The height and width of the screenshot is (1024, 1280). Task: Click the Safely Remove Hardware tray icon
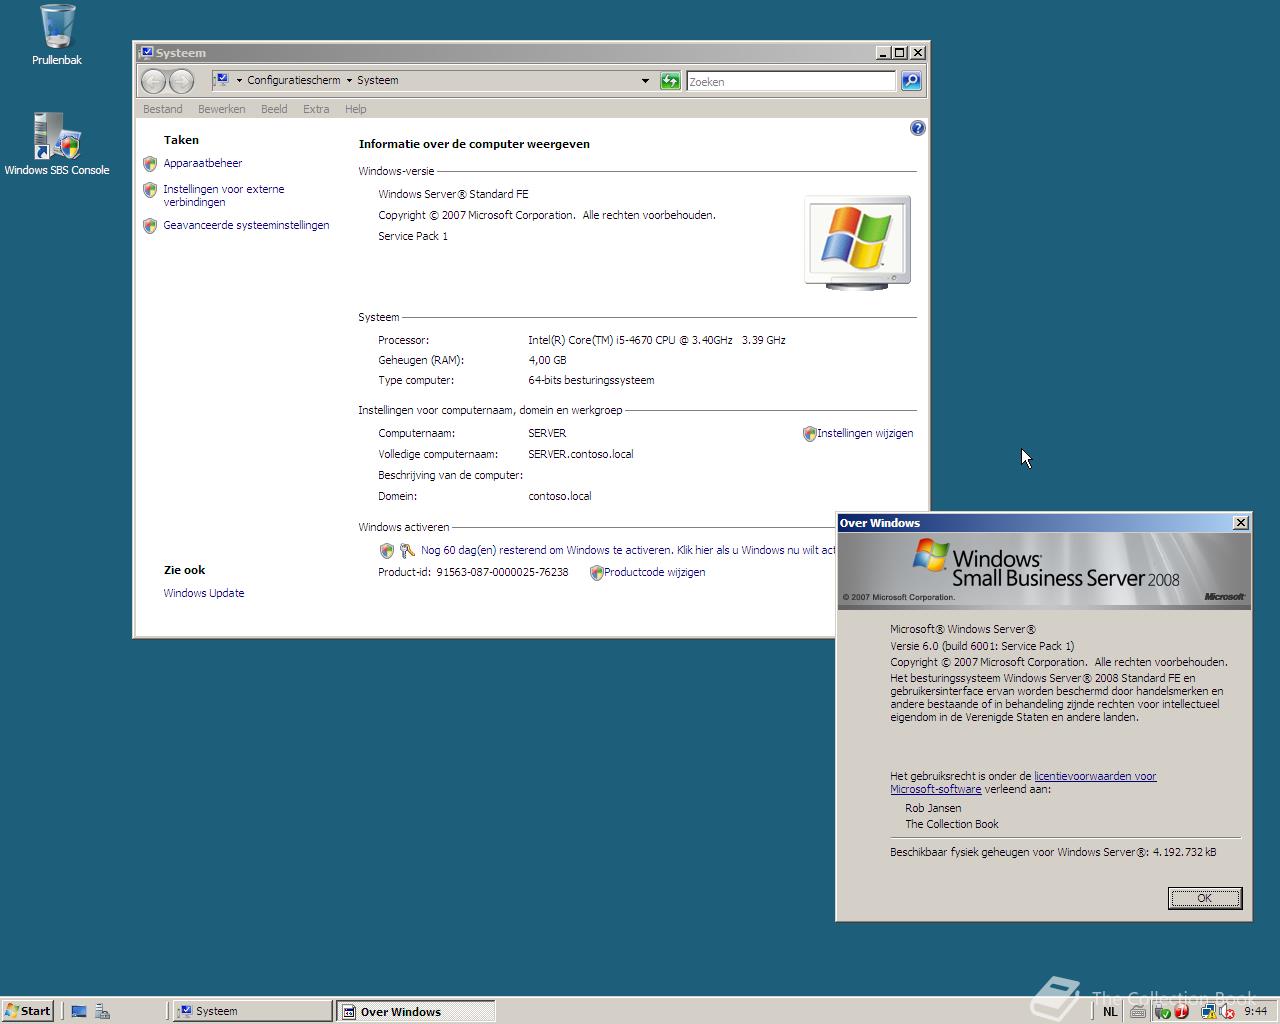pos(1163,1011)
